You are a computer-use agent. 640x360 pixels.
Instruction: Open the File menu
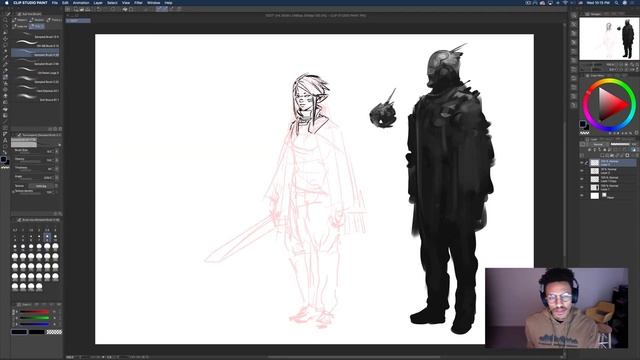(x=55, y=2)
